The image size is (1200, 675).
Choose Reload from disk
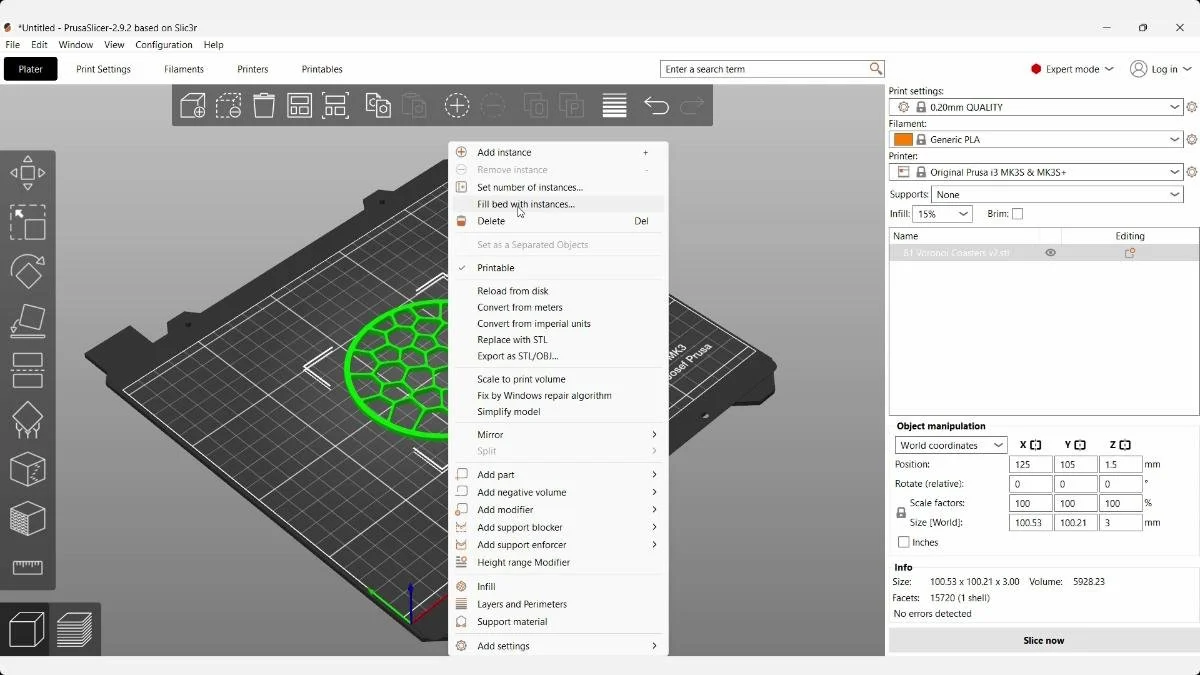(557, 291)
